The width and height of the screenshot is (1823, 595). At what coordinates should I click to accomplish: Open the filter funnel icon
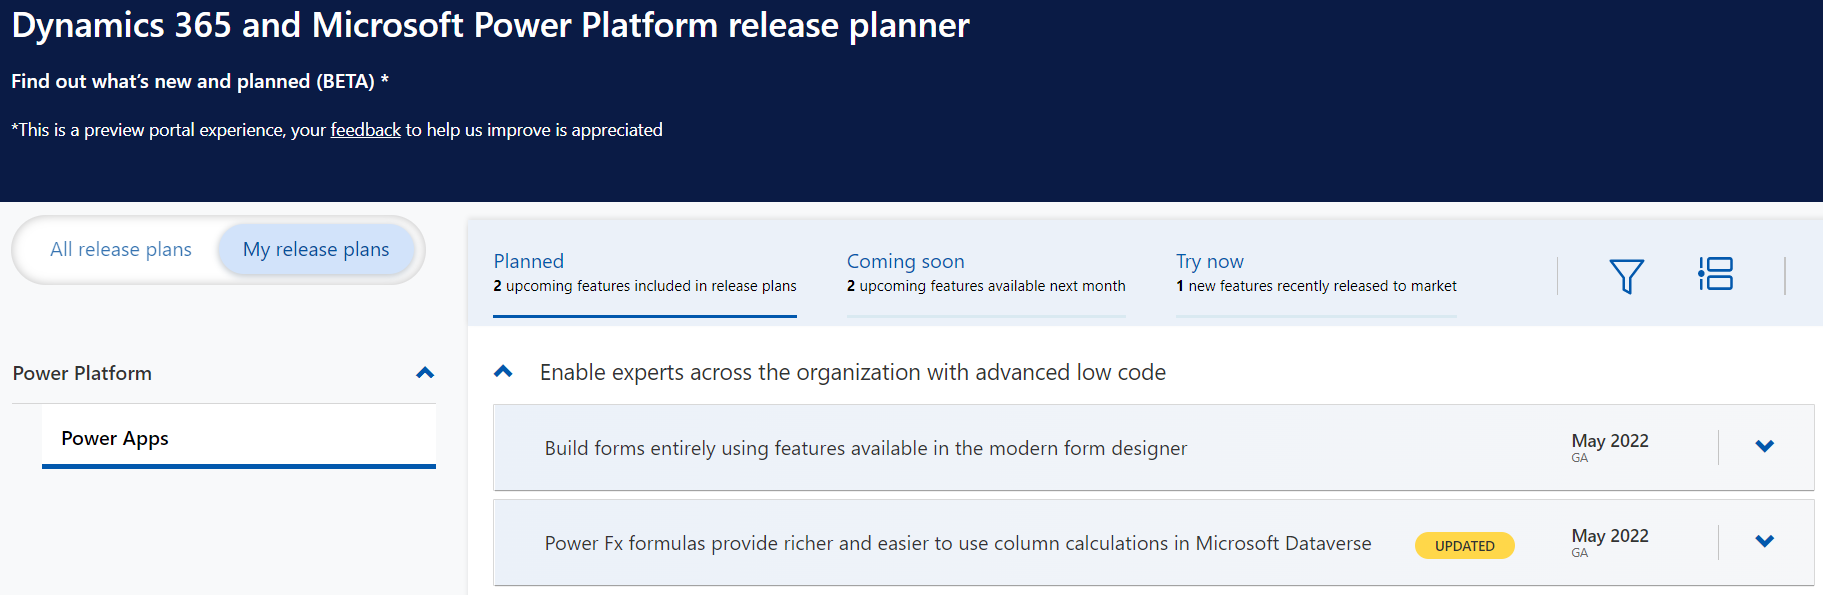[x=1626, y=275]
